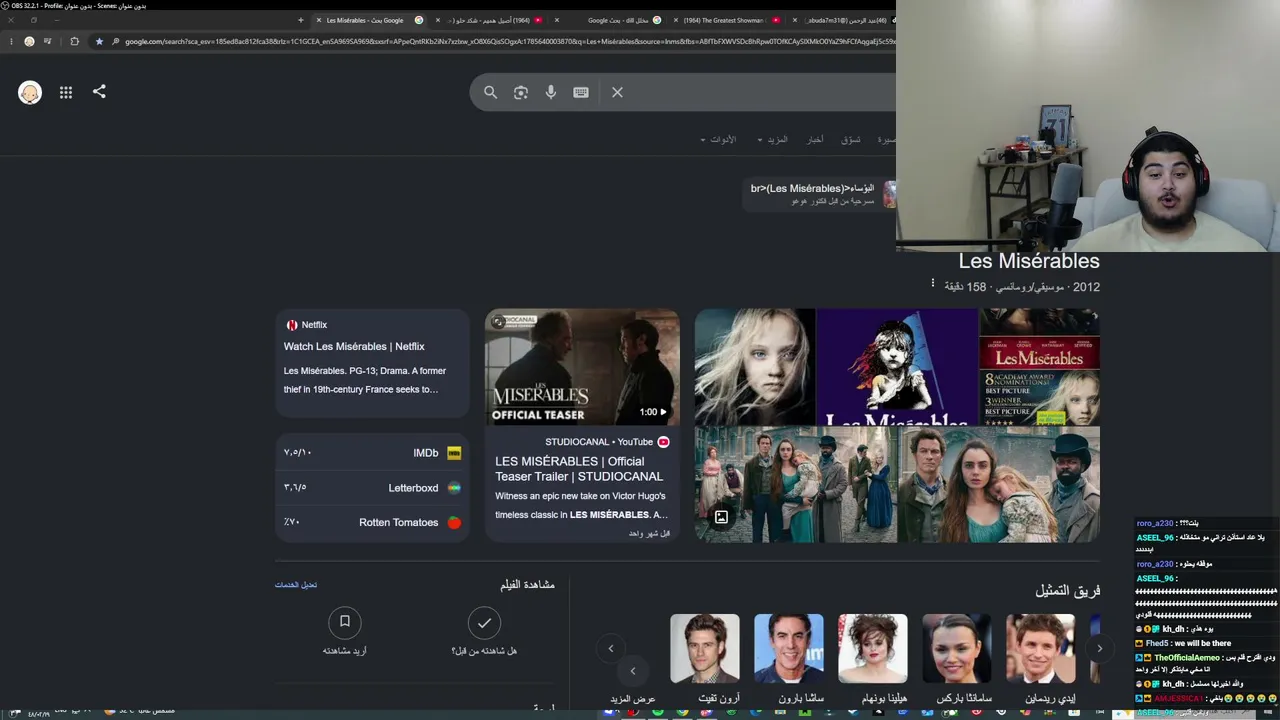Screen dimensions: 1280x720
Task: Open the Academy Award nominations poster image
Action: (1039, 367)
